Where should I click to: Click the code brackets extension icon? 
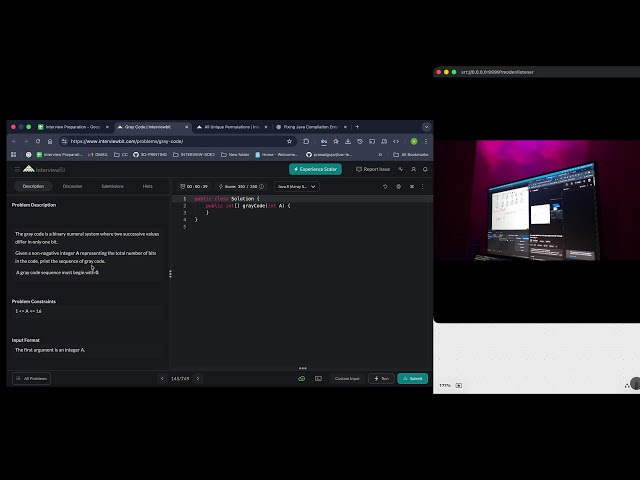tap(396, 141)
